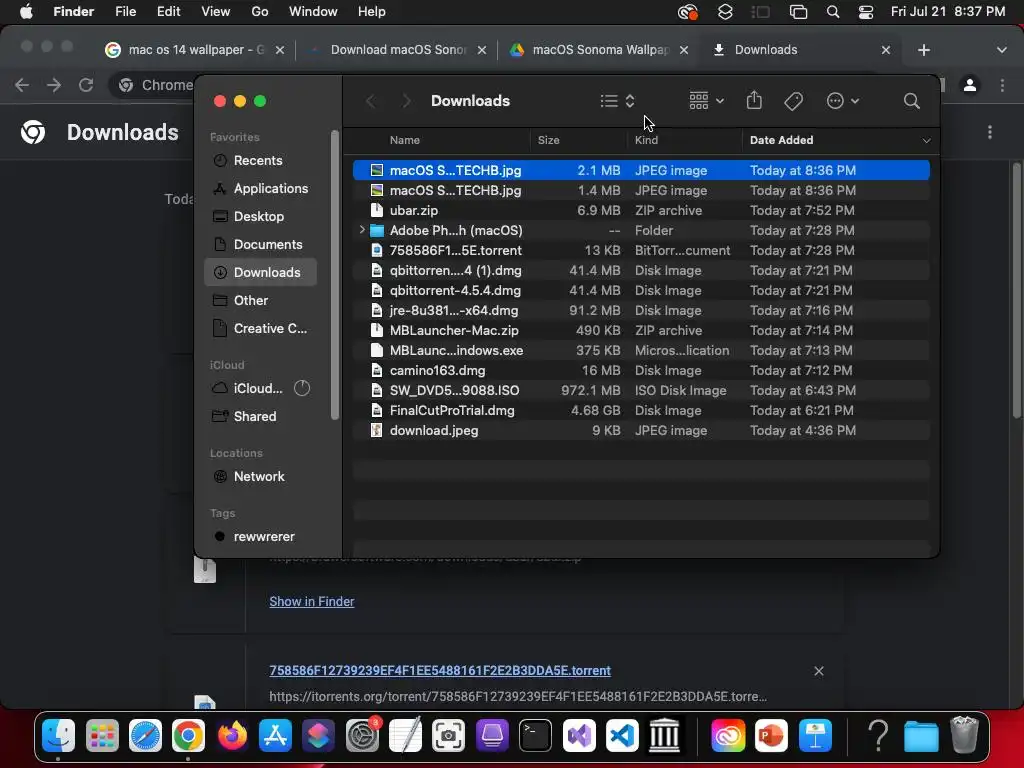The height and width of the screenshot is (768, 1024).
Task: Open the ellipsis action menu in Finder toolbar
Action: (x=842, y=101)
